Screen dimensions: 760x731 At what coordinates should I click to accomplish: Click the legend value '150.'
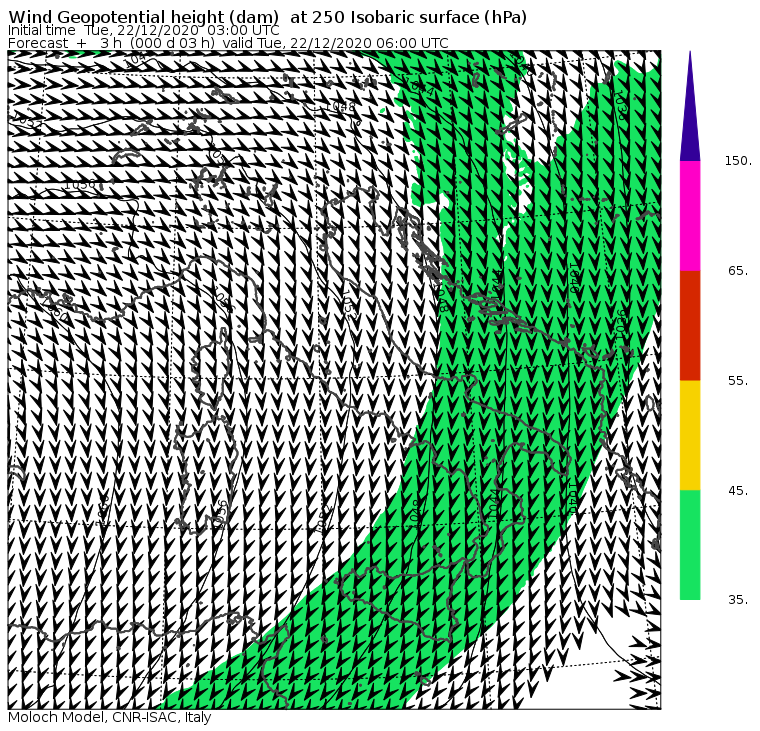click(738, 161)
